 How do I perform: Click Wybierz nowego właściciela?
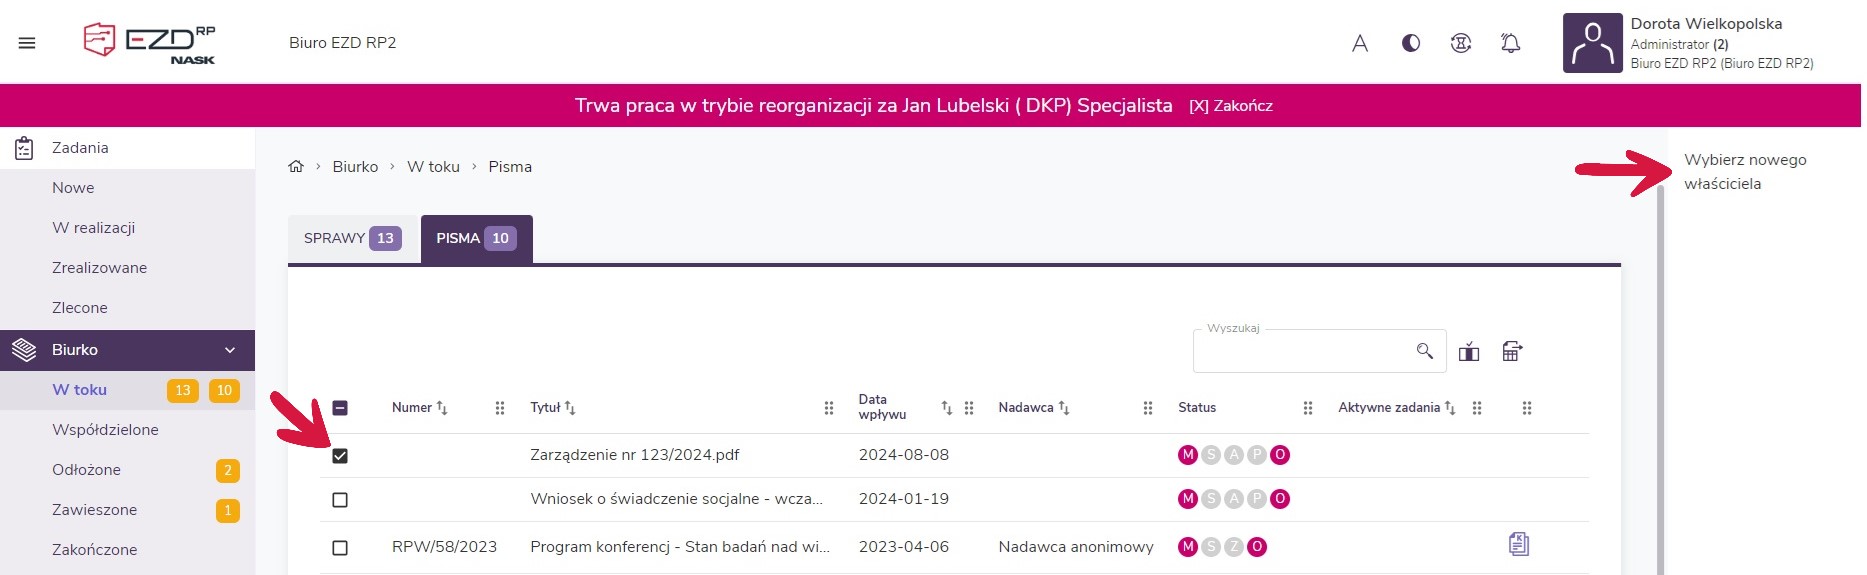tap(1744, 172)
